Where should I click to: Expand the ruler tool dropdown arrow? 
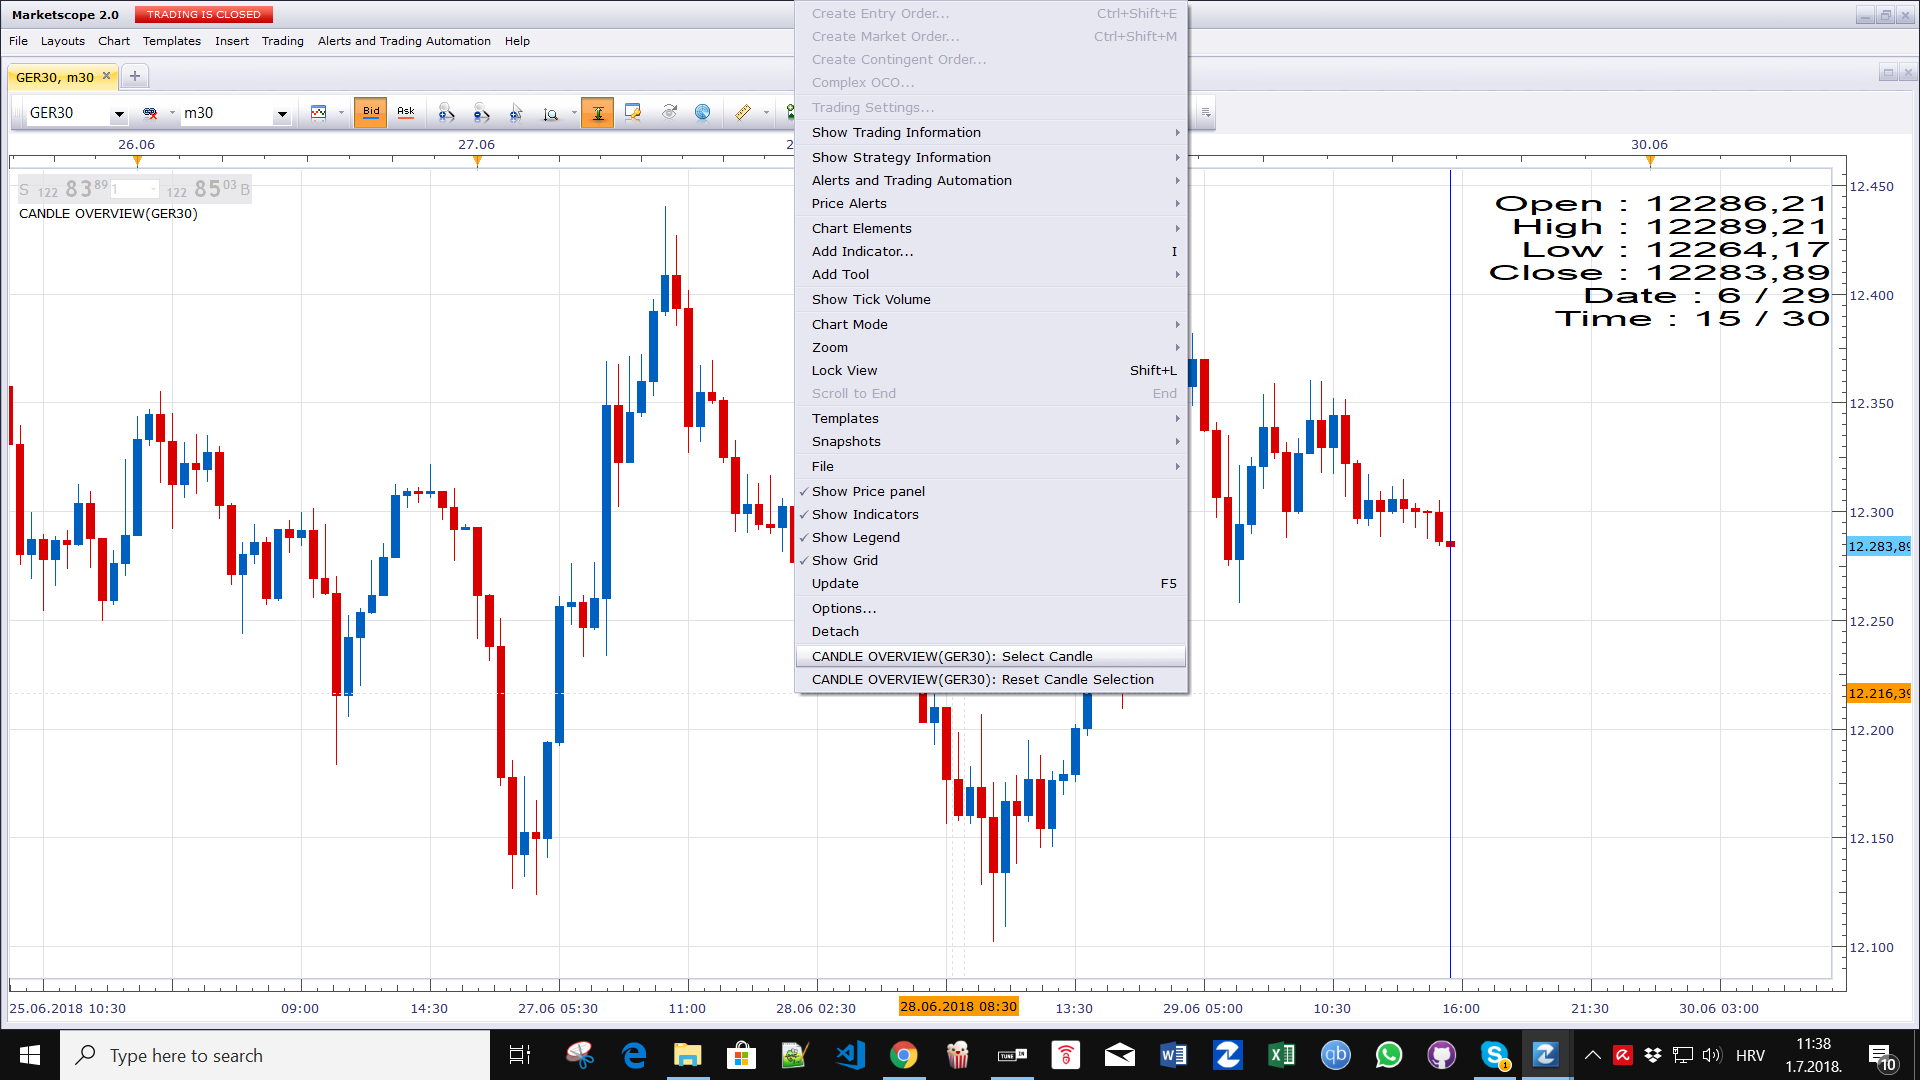click(x=766, y=113)
